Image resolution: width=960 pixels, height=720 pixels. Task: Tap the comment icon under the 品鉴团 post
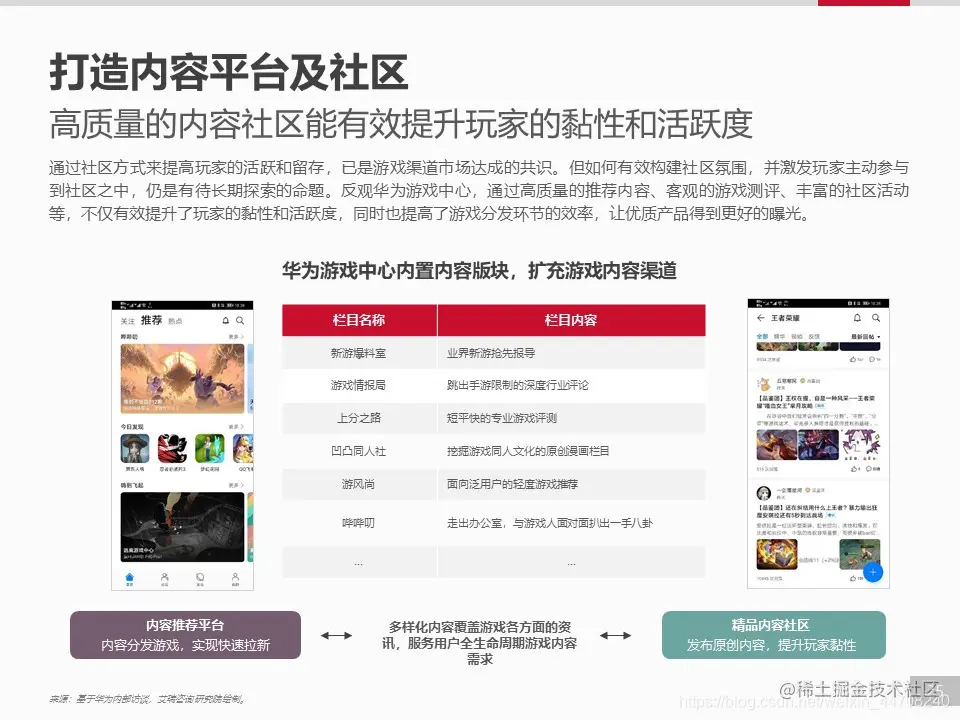(871, 468)
